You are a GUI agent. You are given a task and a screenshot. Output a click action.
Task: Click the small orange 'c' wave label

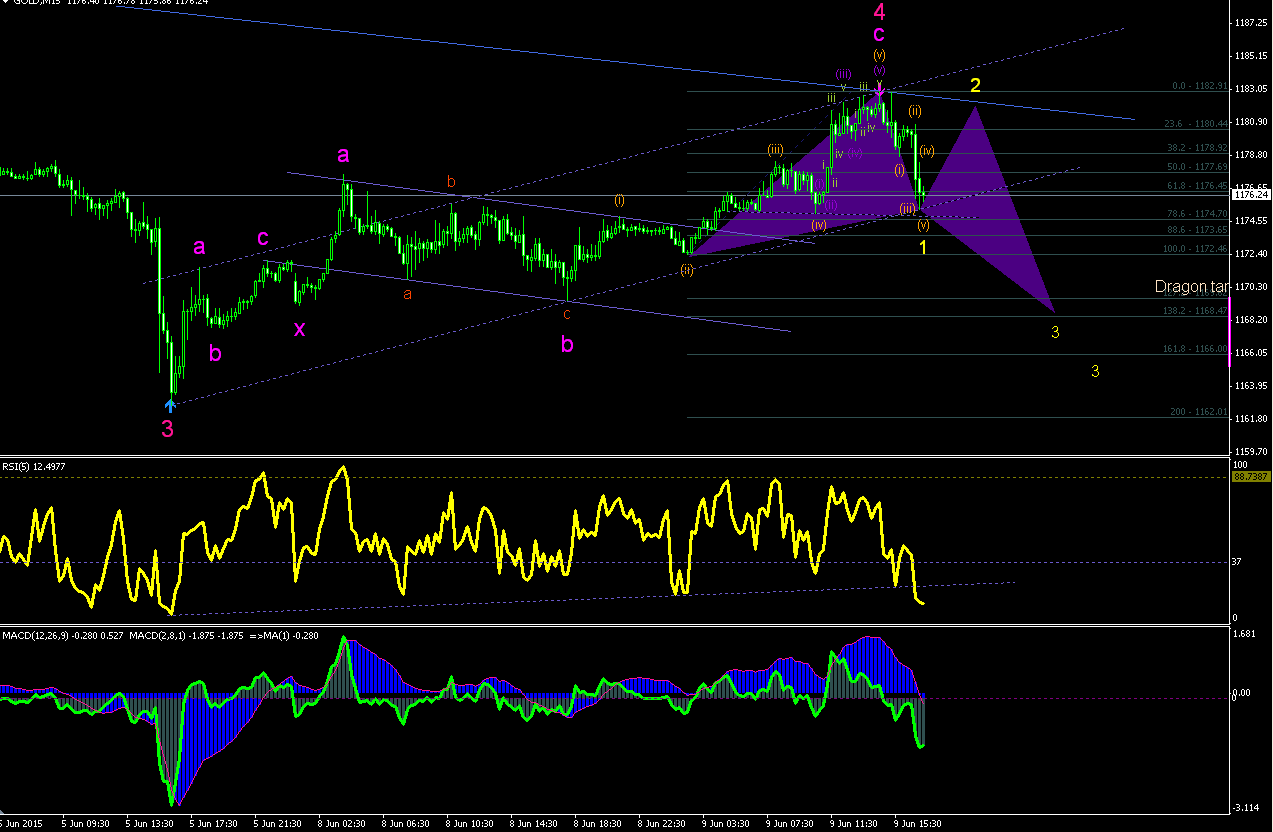tap(567, 314)
